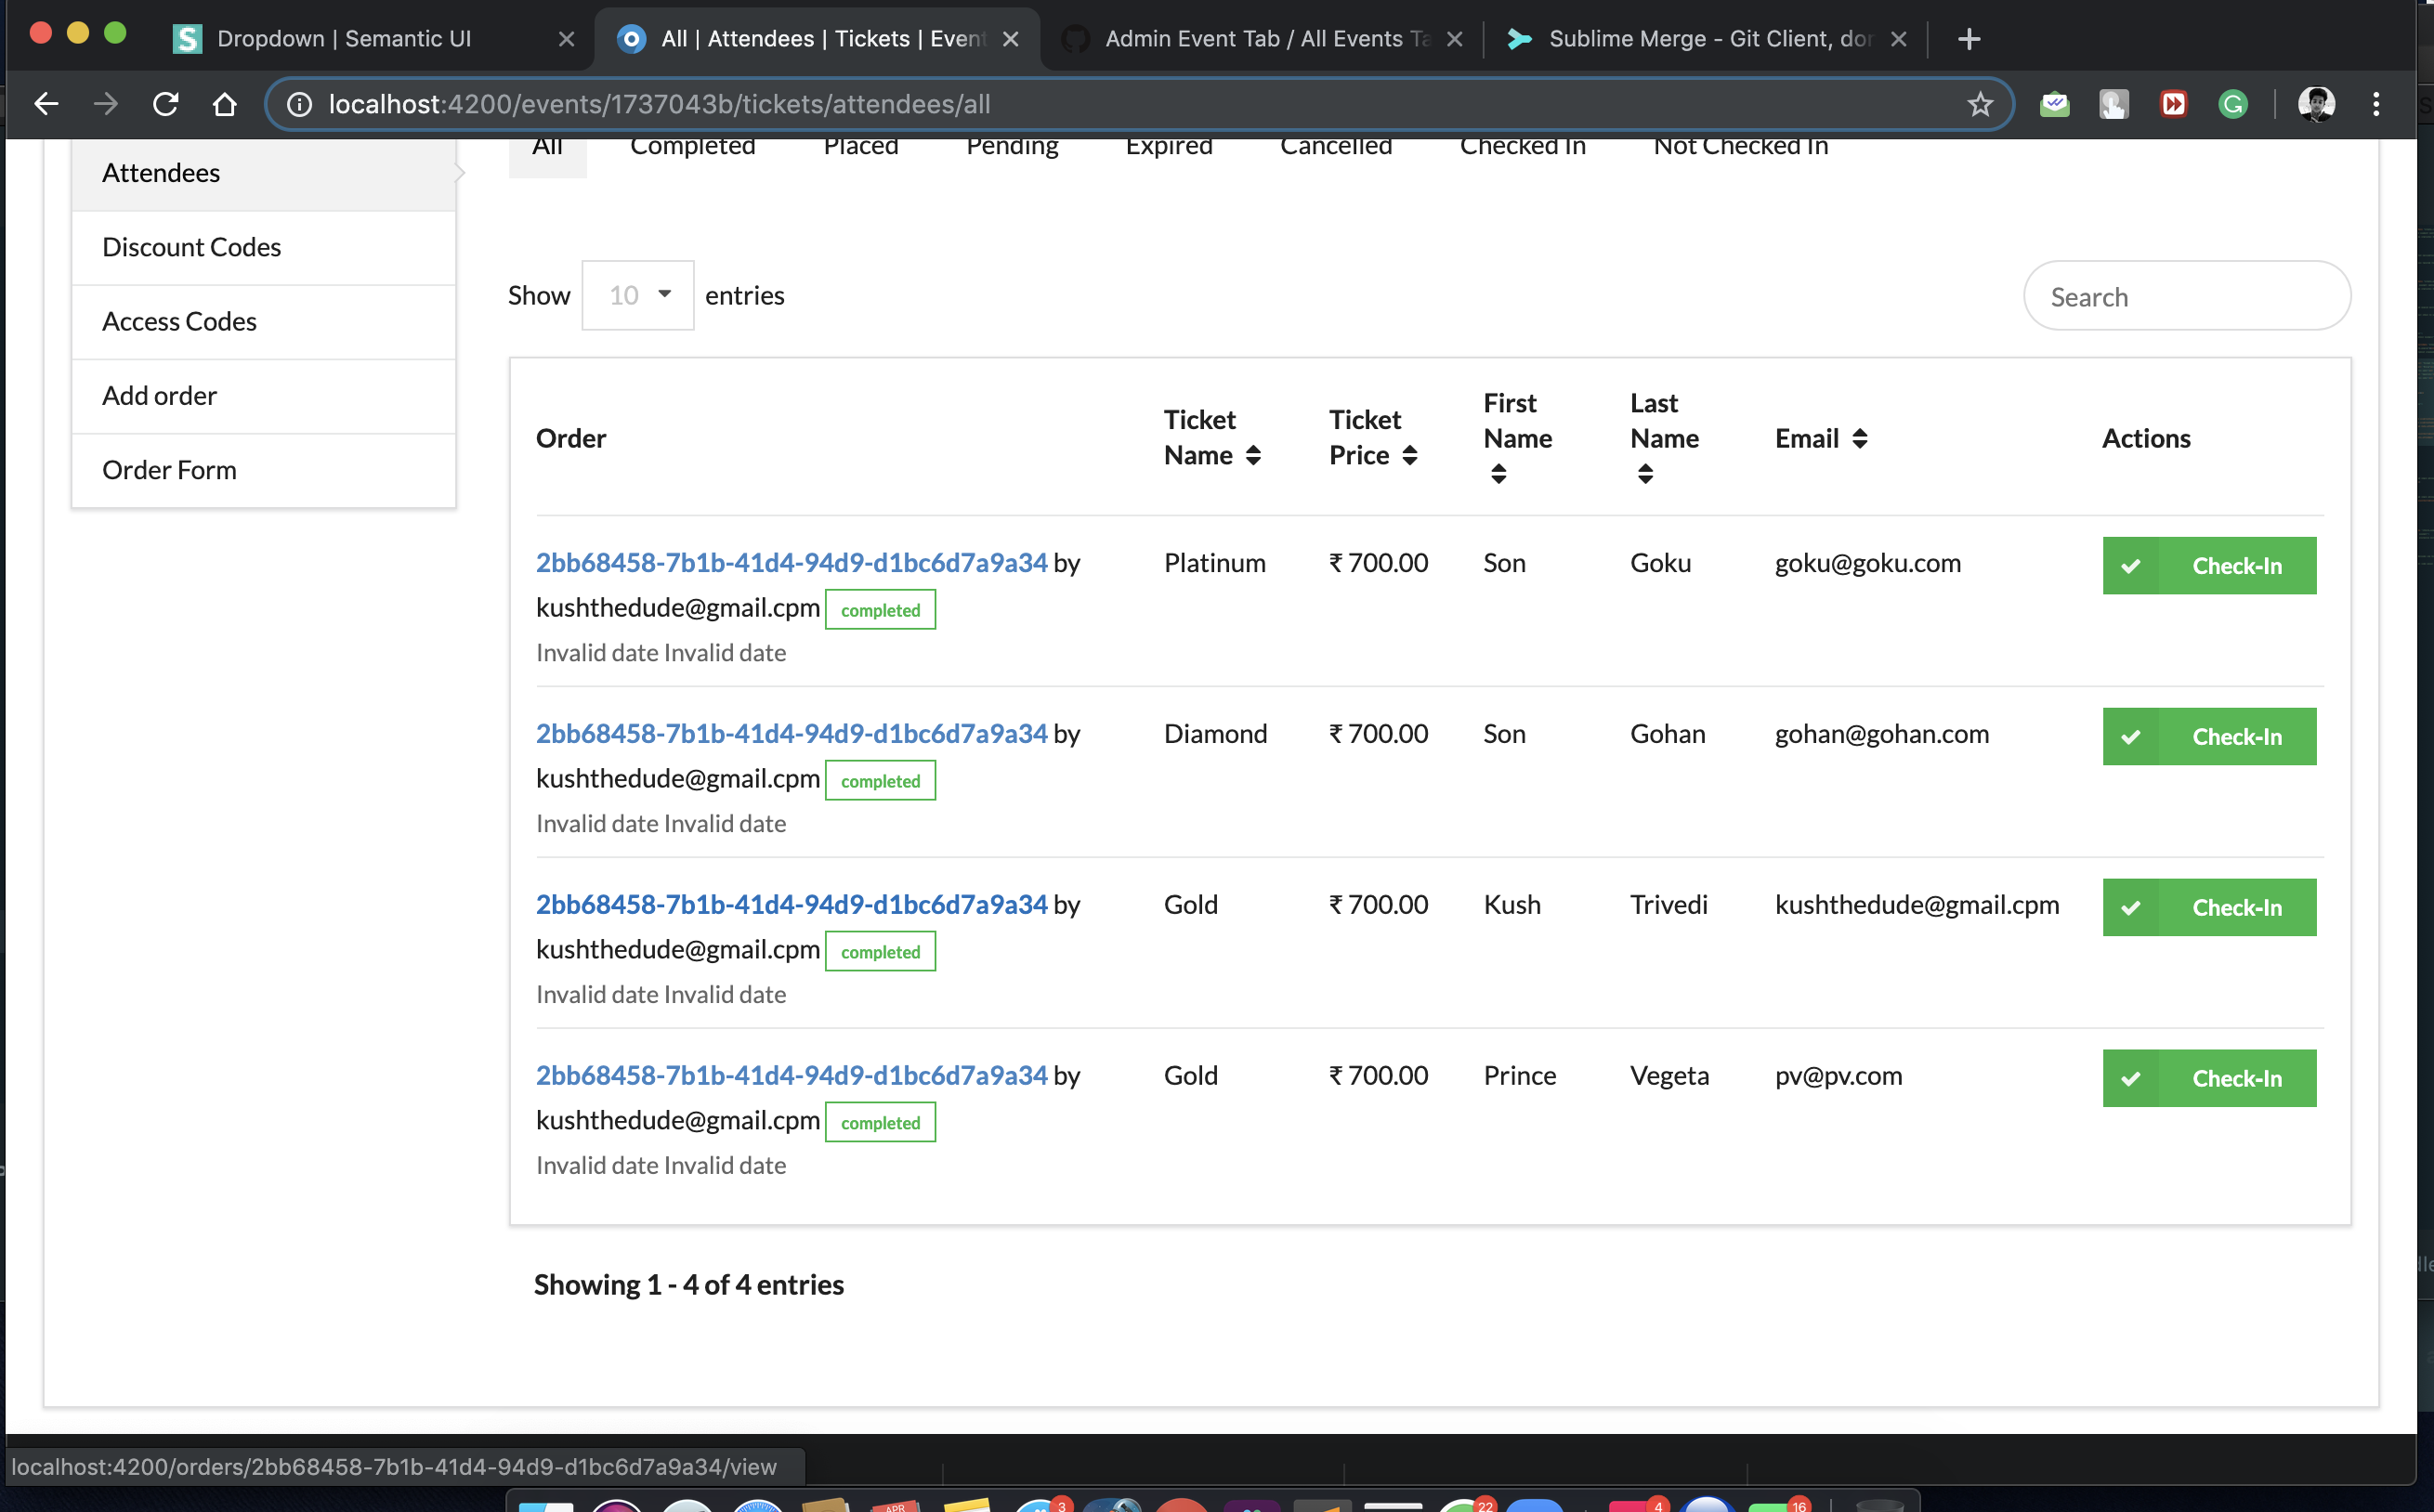
Task: Open order link in Prince Vegeta row
Action: (792, 1075)
